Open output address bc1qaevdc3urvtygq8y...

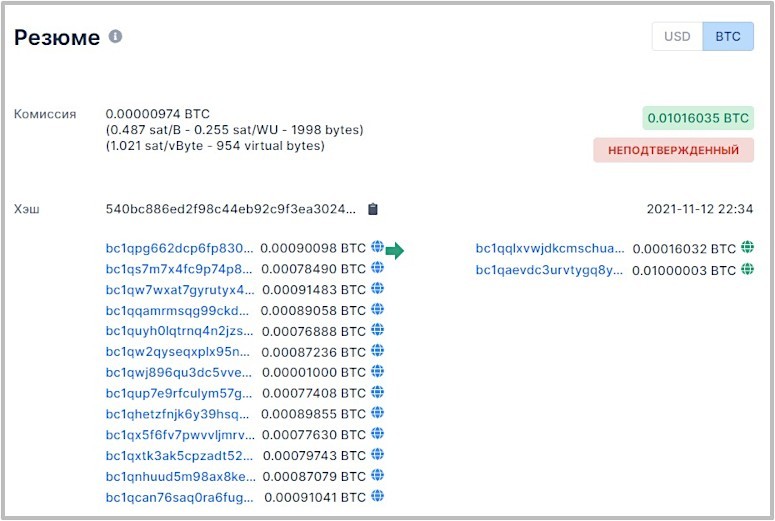coord(549,270)
